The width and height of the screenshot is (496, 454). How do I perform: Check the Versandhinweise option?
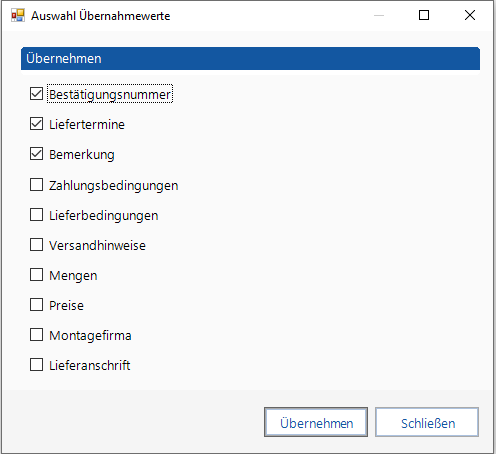[x=36, y=245]
